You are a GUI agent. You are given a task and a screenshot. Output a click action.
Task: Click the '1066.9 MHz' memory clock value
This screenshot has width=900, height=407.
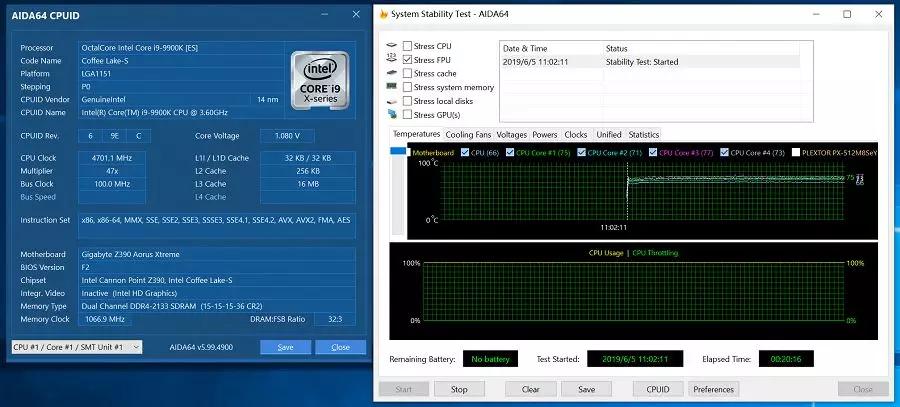coord(104,319)
